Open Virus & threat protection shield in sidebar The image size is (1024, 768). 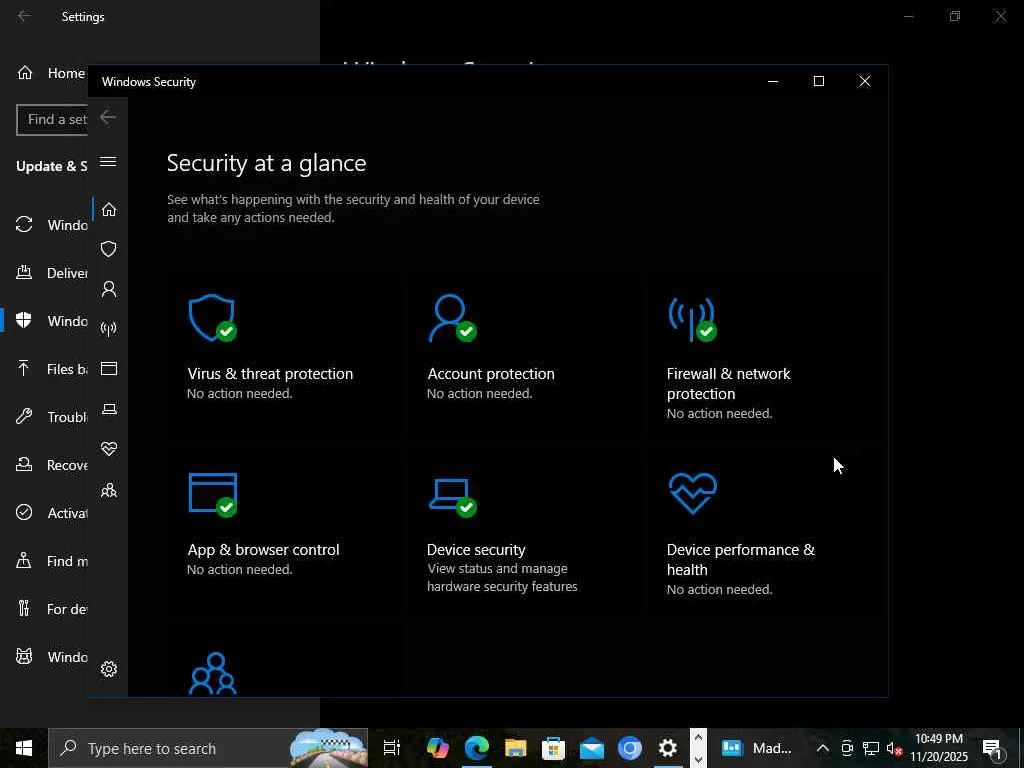tap(109, 249)
